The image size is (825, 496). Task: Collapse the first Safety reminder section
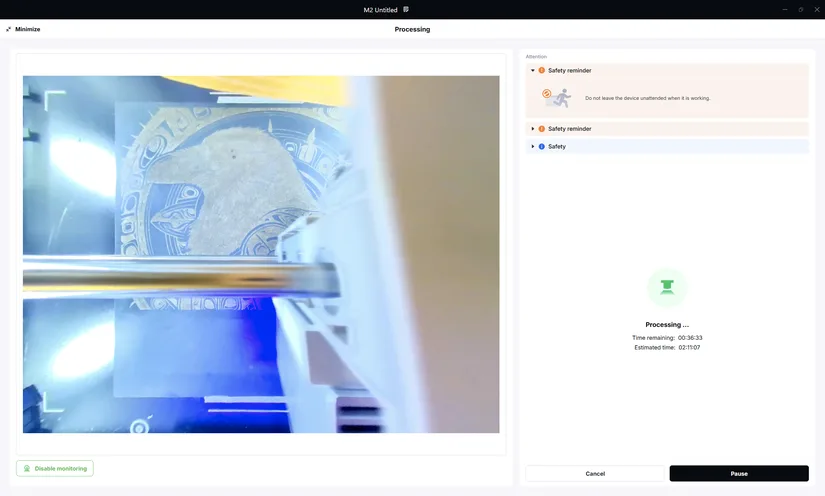(x=532, y=70)
